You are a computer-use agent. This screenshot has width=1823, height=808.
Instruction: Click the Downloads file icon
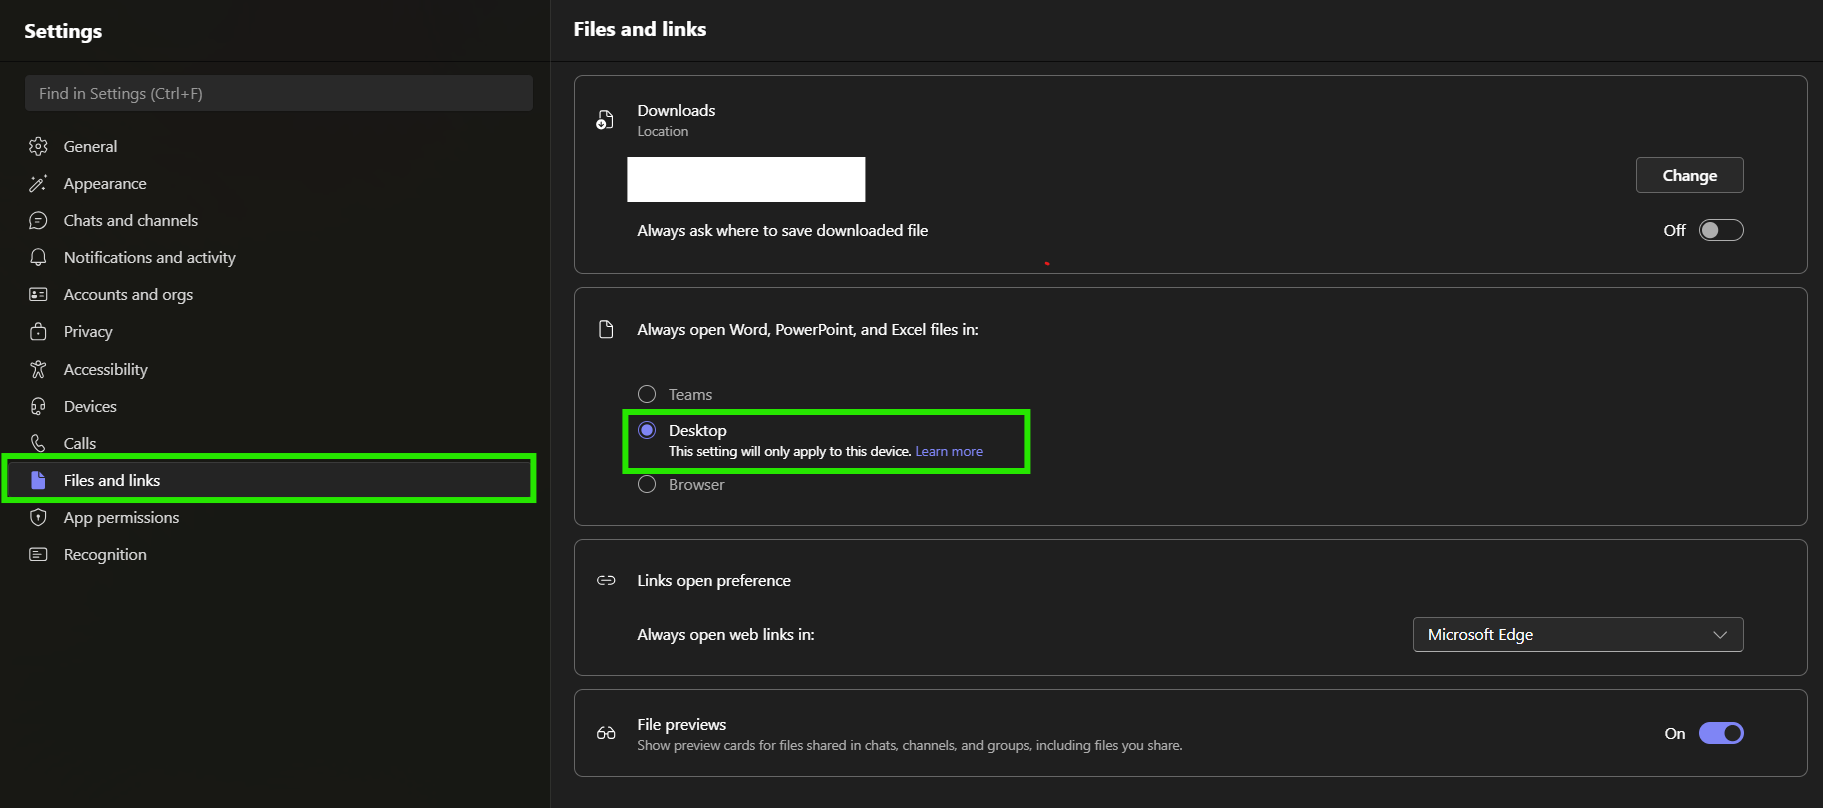605,120
